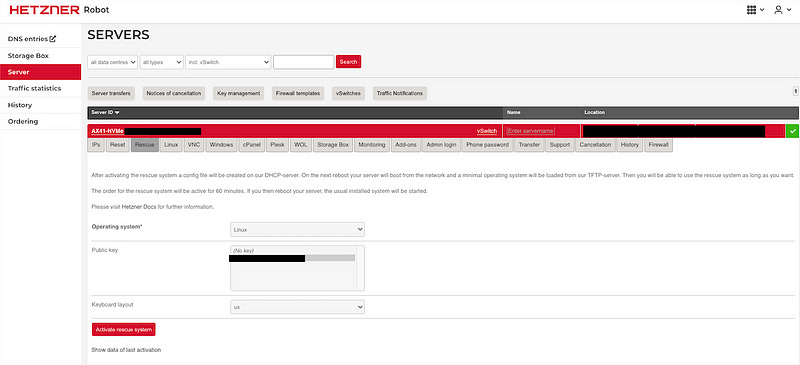Switch to the Support tab
Screen dimensions: 800x365
pyautogui.click(x=560, y=145)
